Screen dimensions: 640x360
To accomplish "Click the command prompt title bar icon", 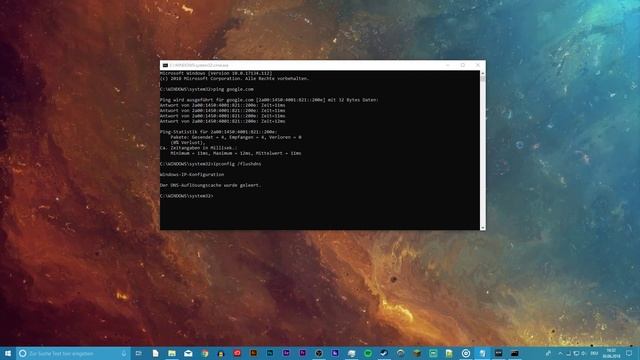I will pyautogui.click(x=165, y=65).
